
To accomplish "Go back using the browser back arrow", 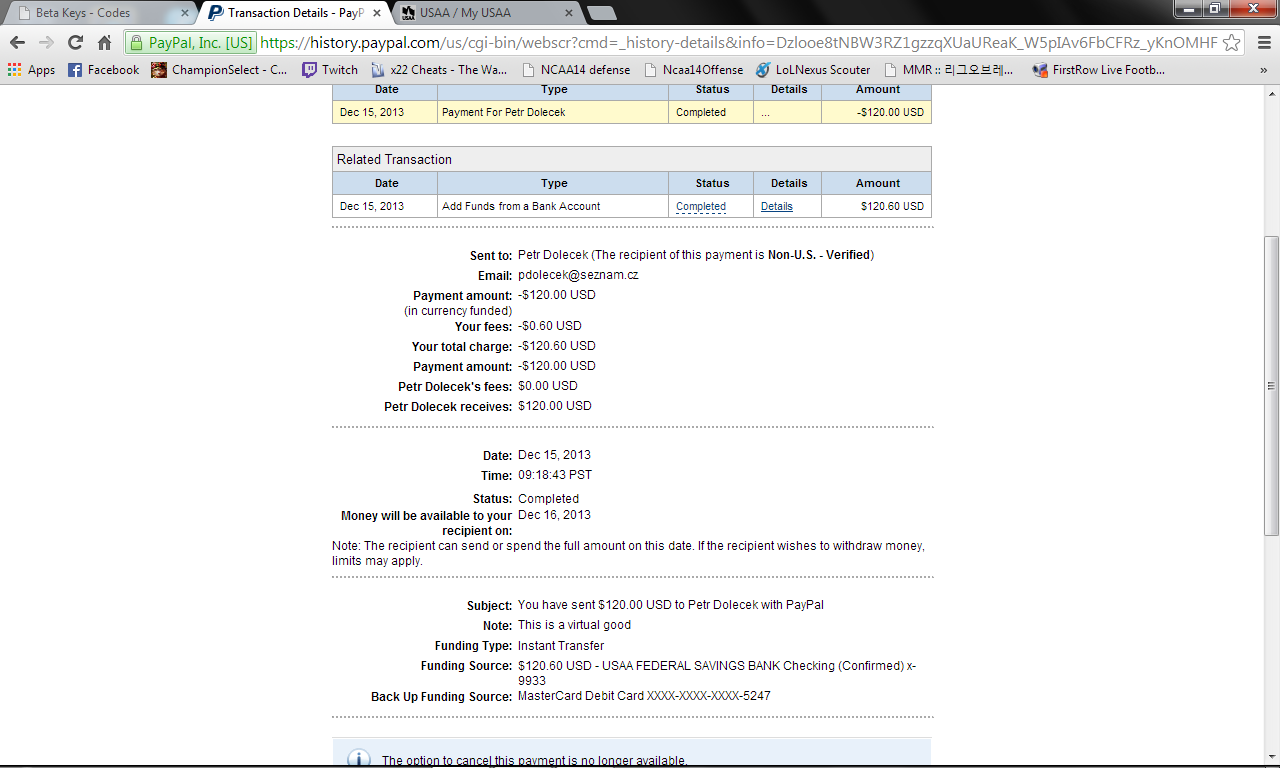I will click(x=17, y=43).
